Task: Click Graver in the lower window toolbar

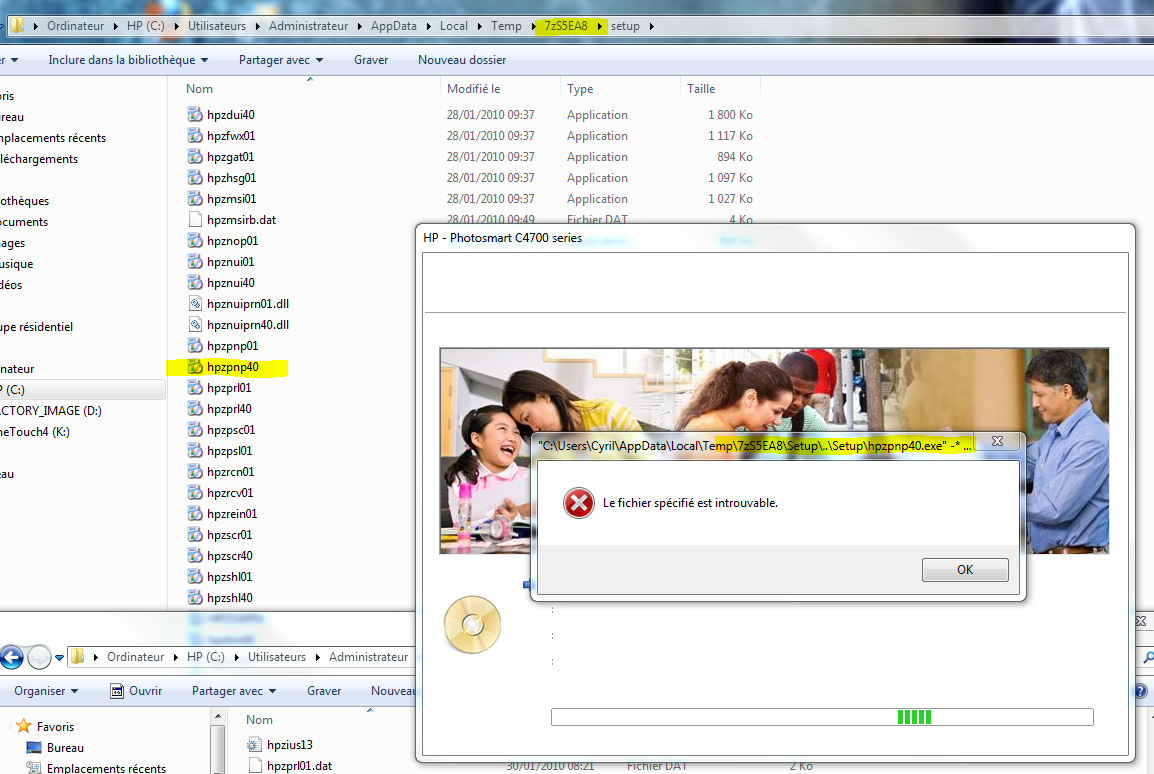Action: point(324,691)
